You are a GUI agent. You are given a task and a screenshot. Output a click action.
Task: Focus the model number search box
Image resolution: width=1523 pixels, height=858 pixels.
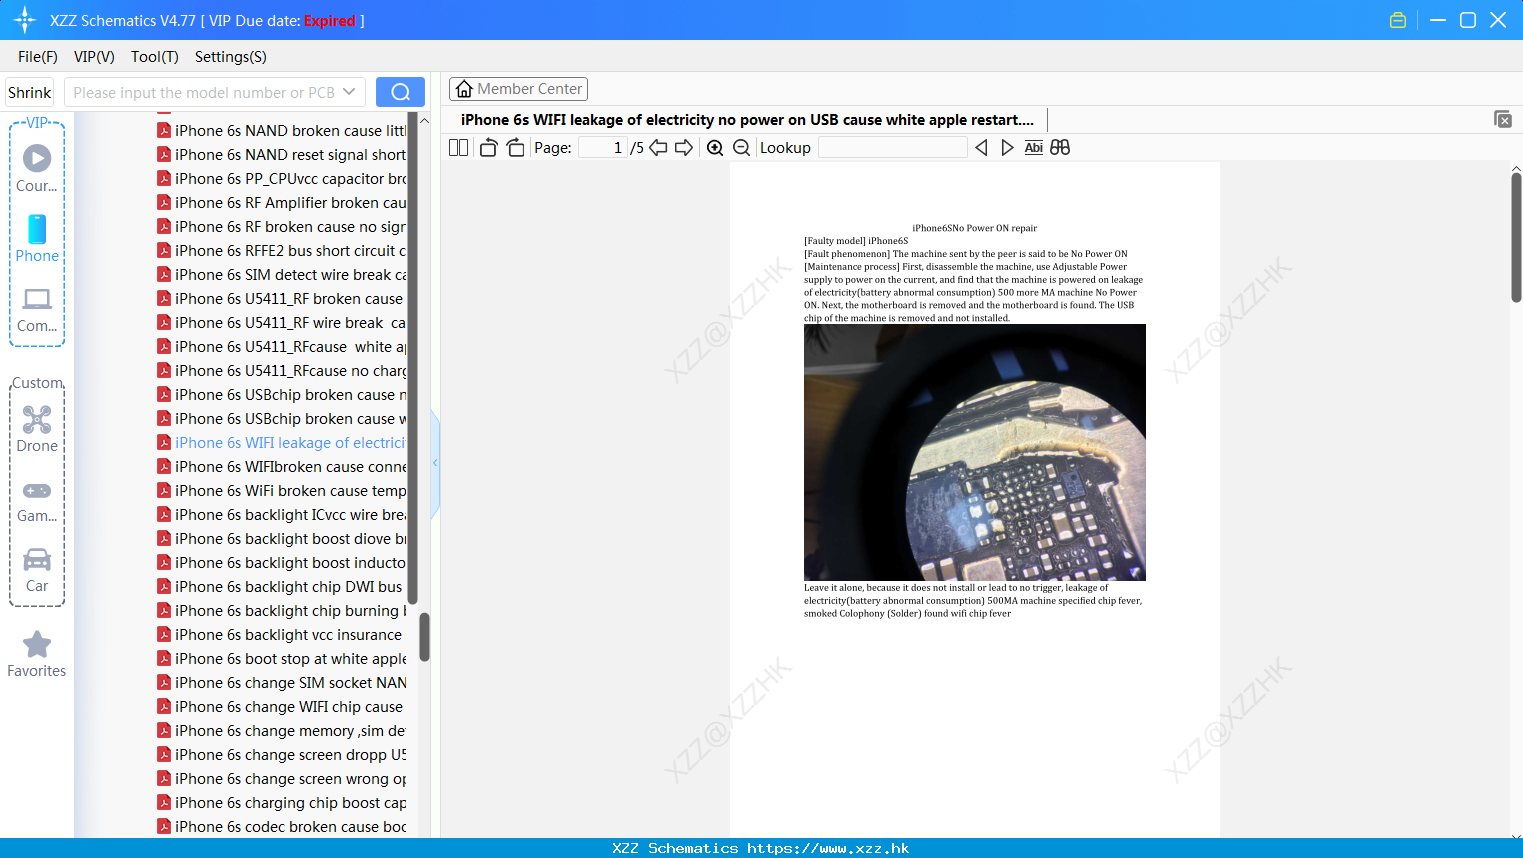tap(203, 92)
